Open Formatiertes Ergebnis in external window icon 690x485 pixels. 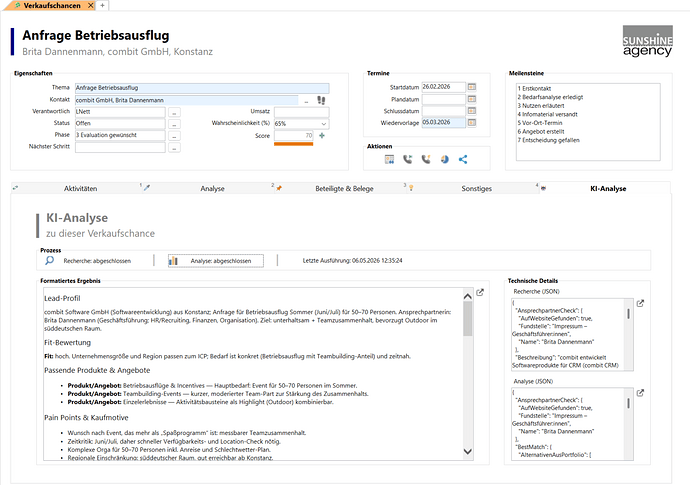(x=480, y=292)
